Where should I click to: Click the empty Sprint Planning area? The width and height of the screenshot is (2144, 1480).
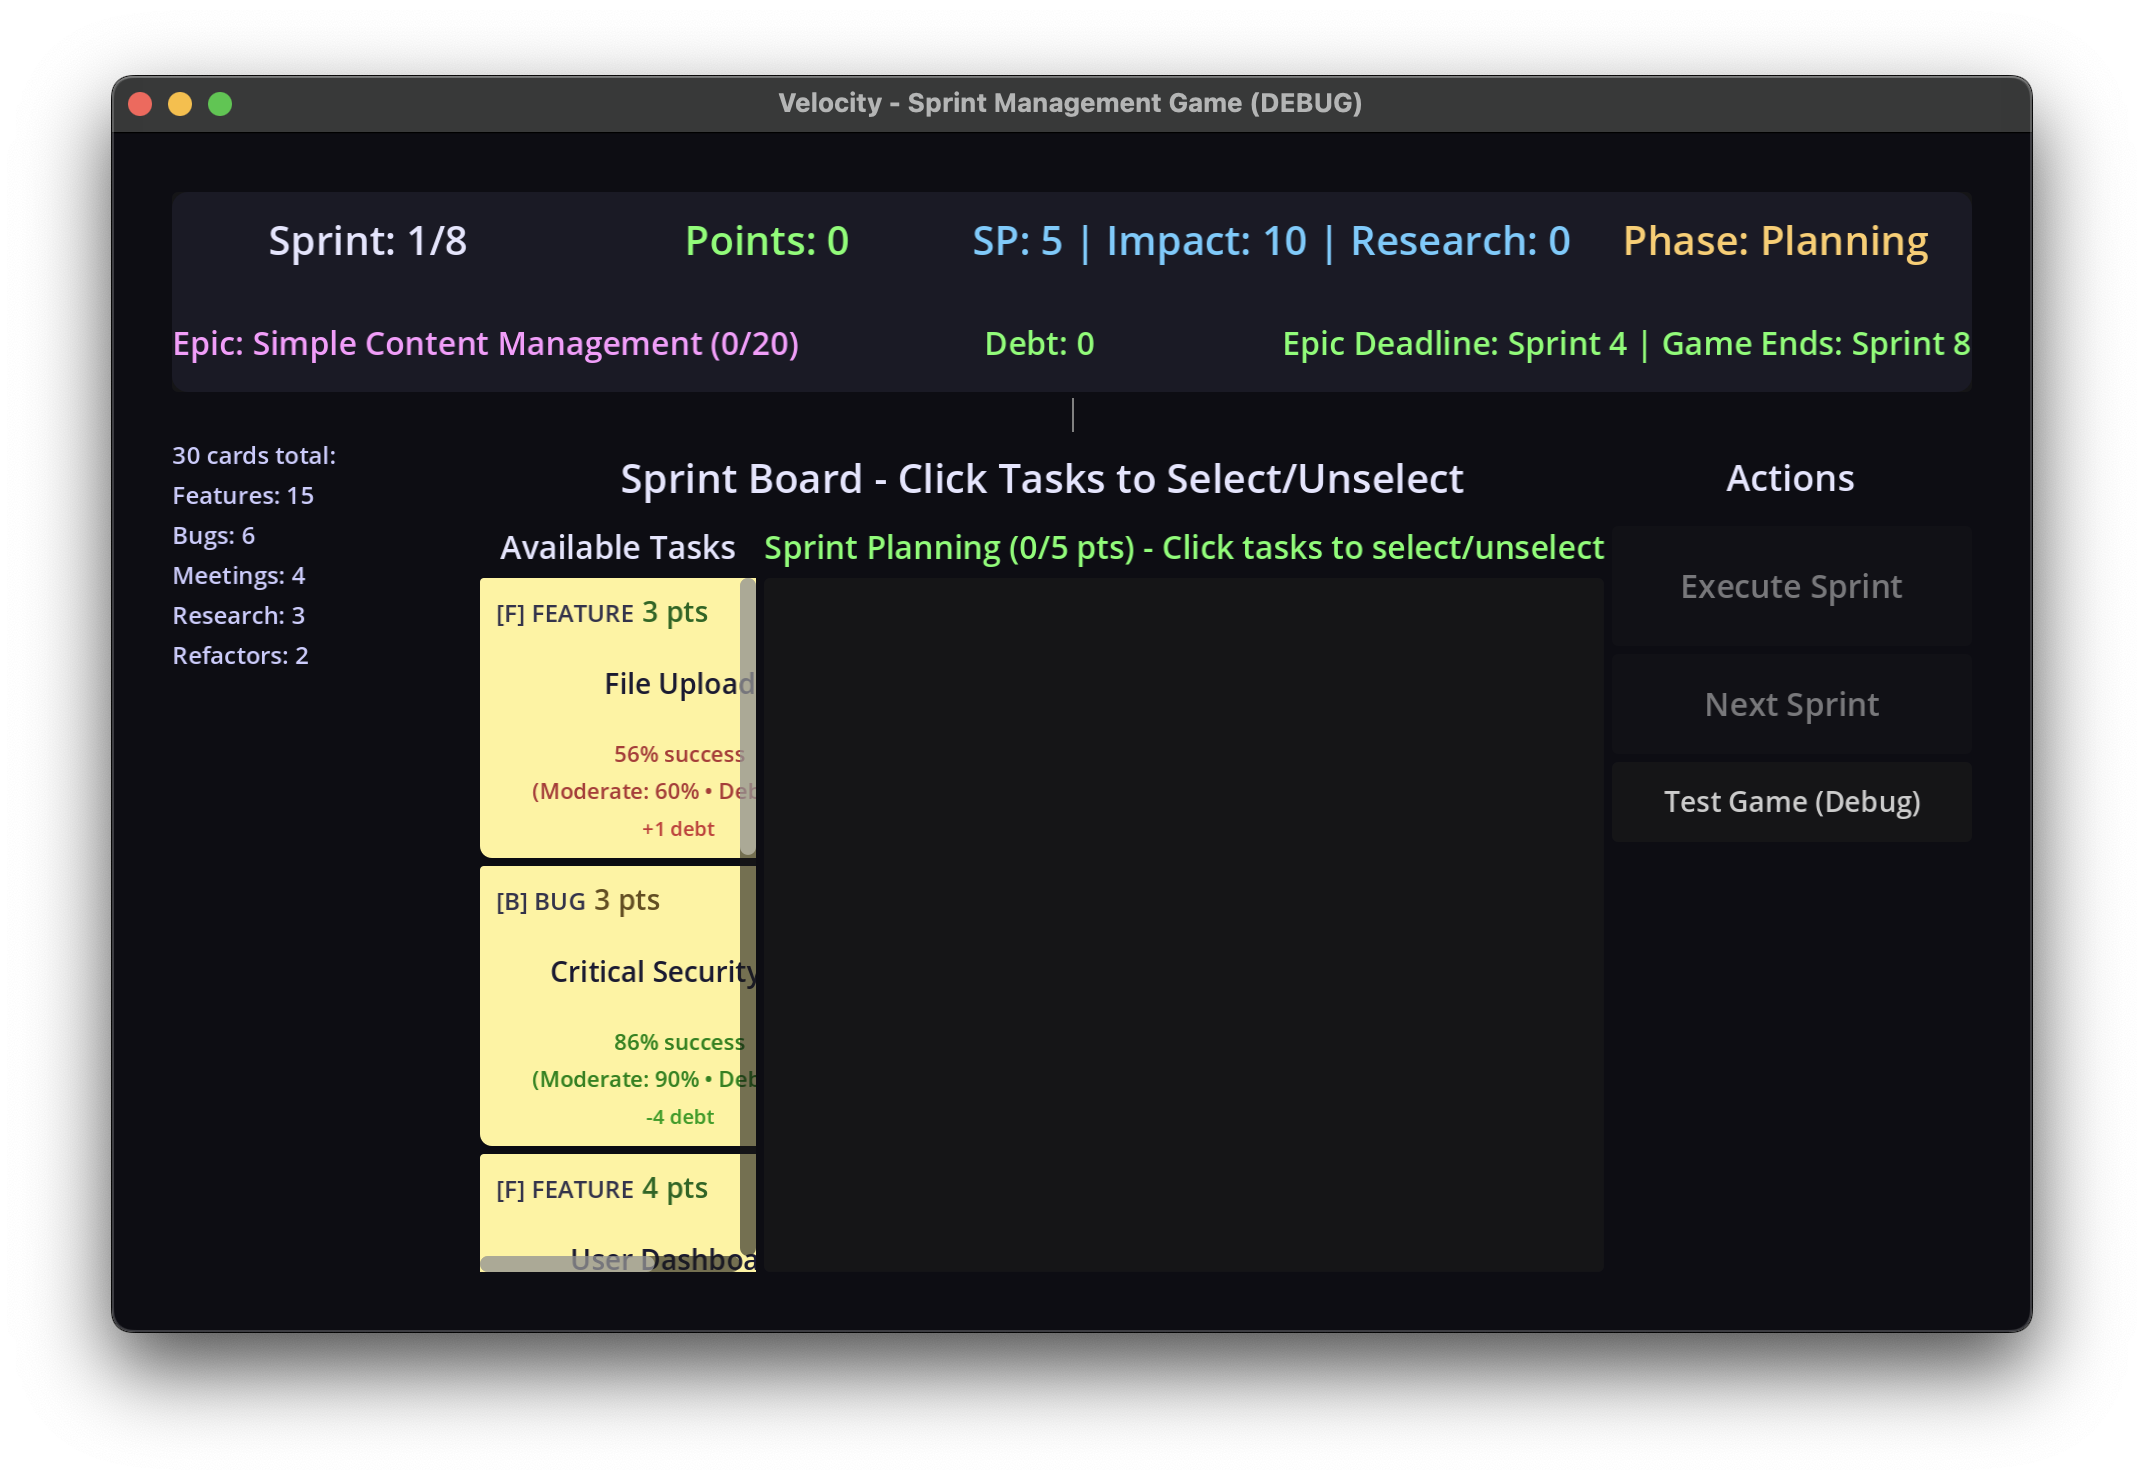[x=1182, y=924]
